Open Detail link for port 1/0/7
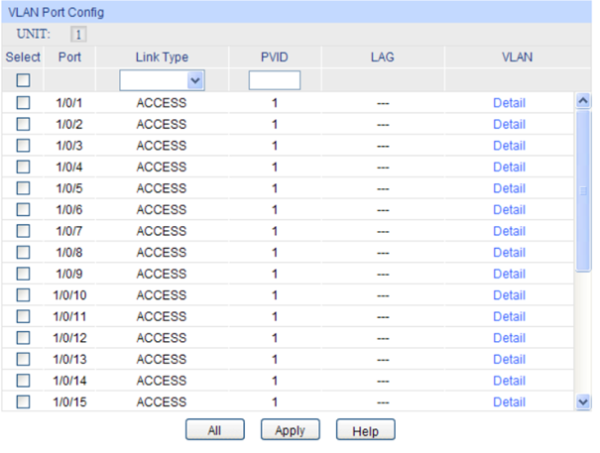 click(x=509, y=231)
